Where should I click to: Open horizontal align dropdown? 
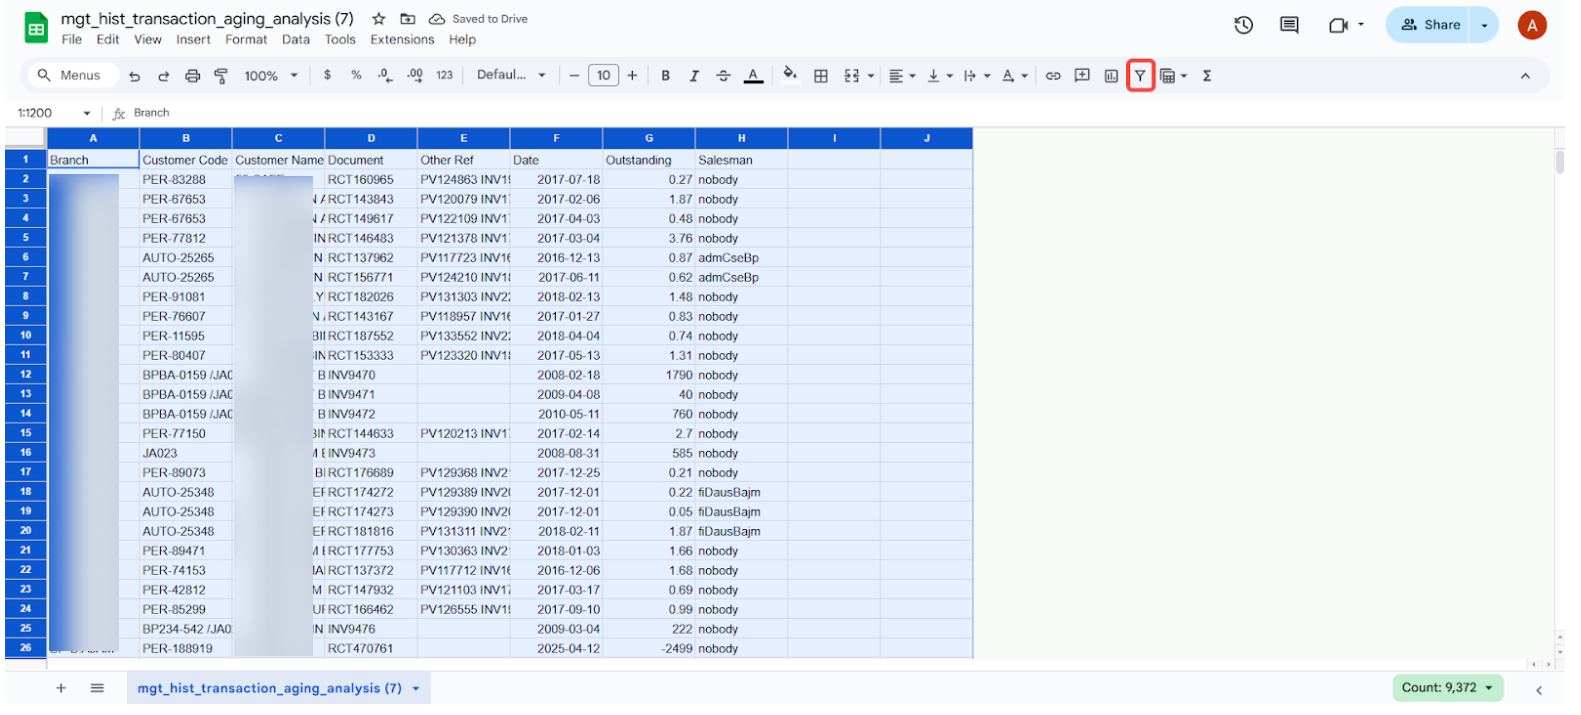point(902,76)
